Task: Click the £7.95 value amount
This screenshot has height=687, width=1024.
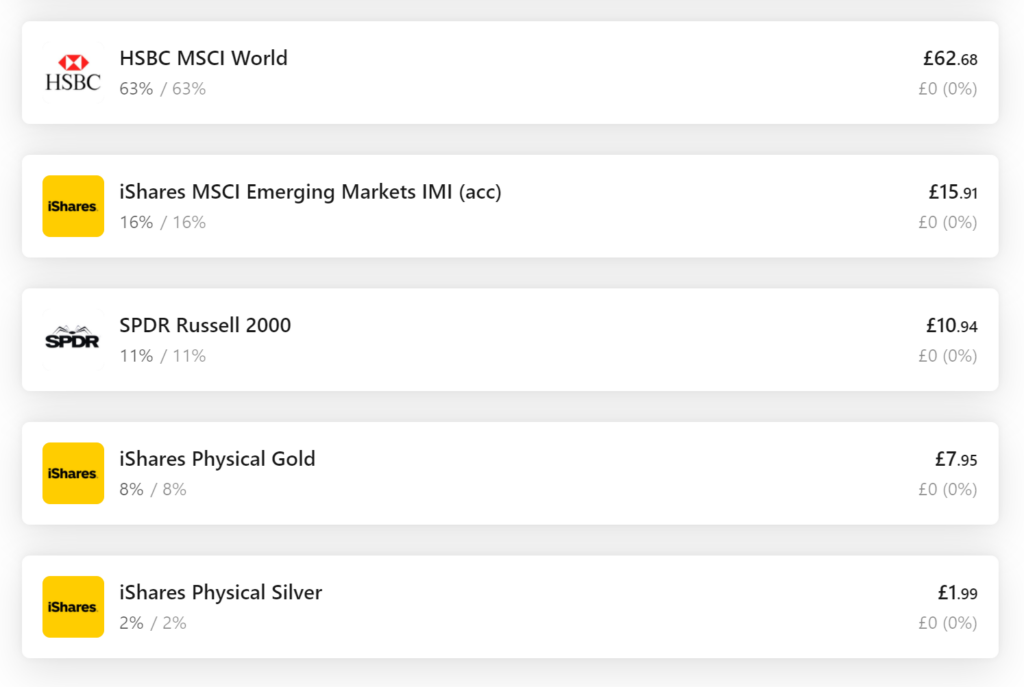Action: 956,459
